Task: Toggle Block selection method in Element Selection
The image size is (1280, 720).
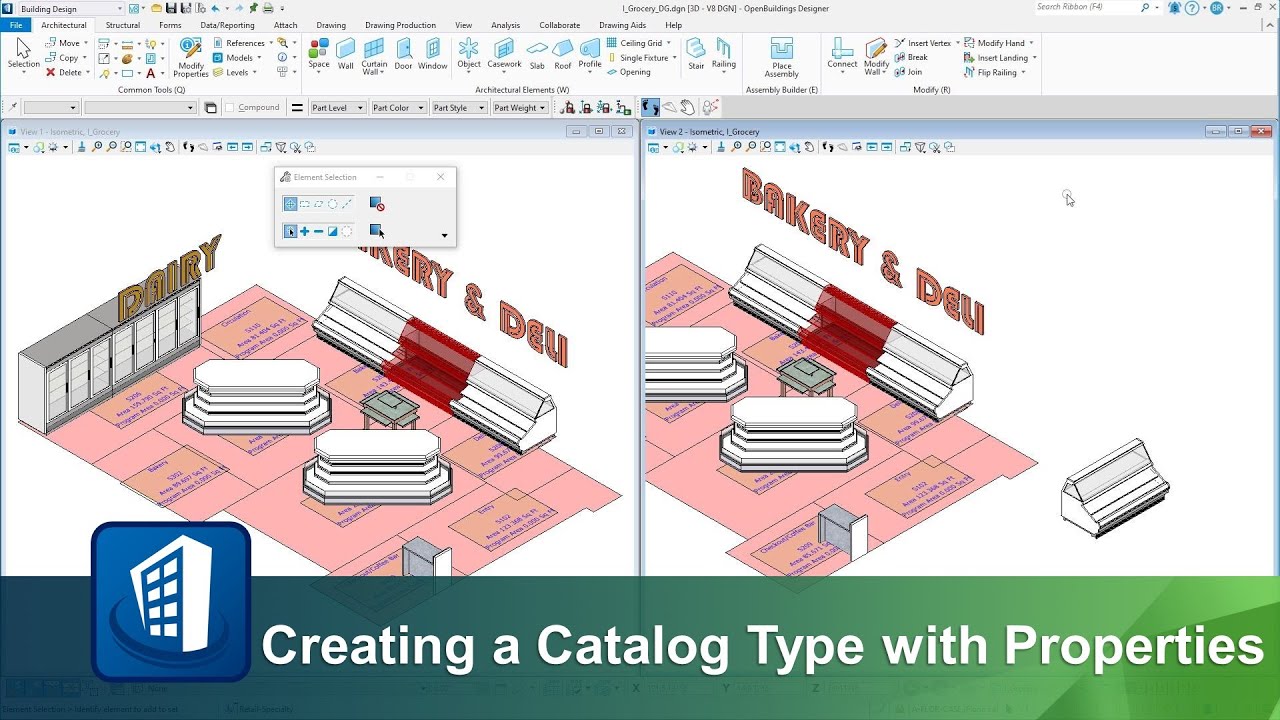Action: pos(304,204)
